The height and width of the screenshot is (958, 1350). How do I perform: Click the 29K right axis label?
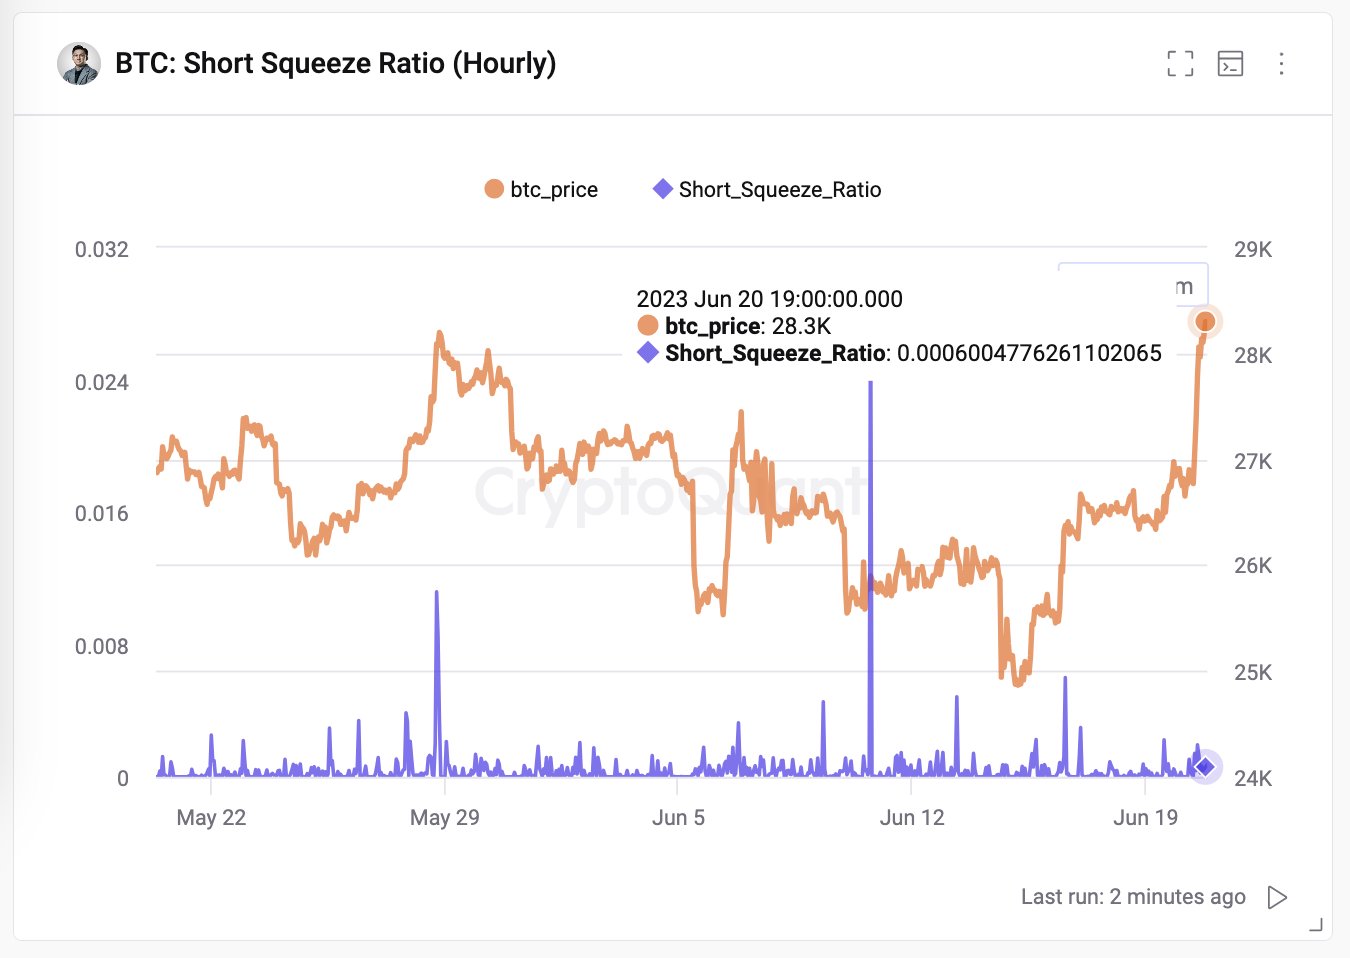(x=1252, y=249)
